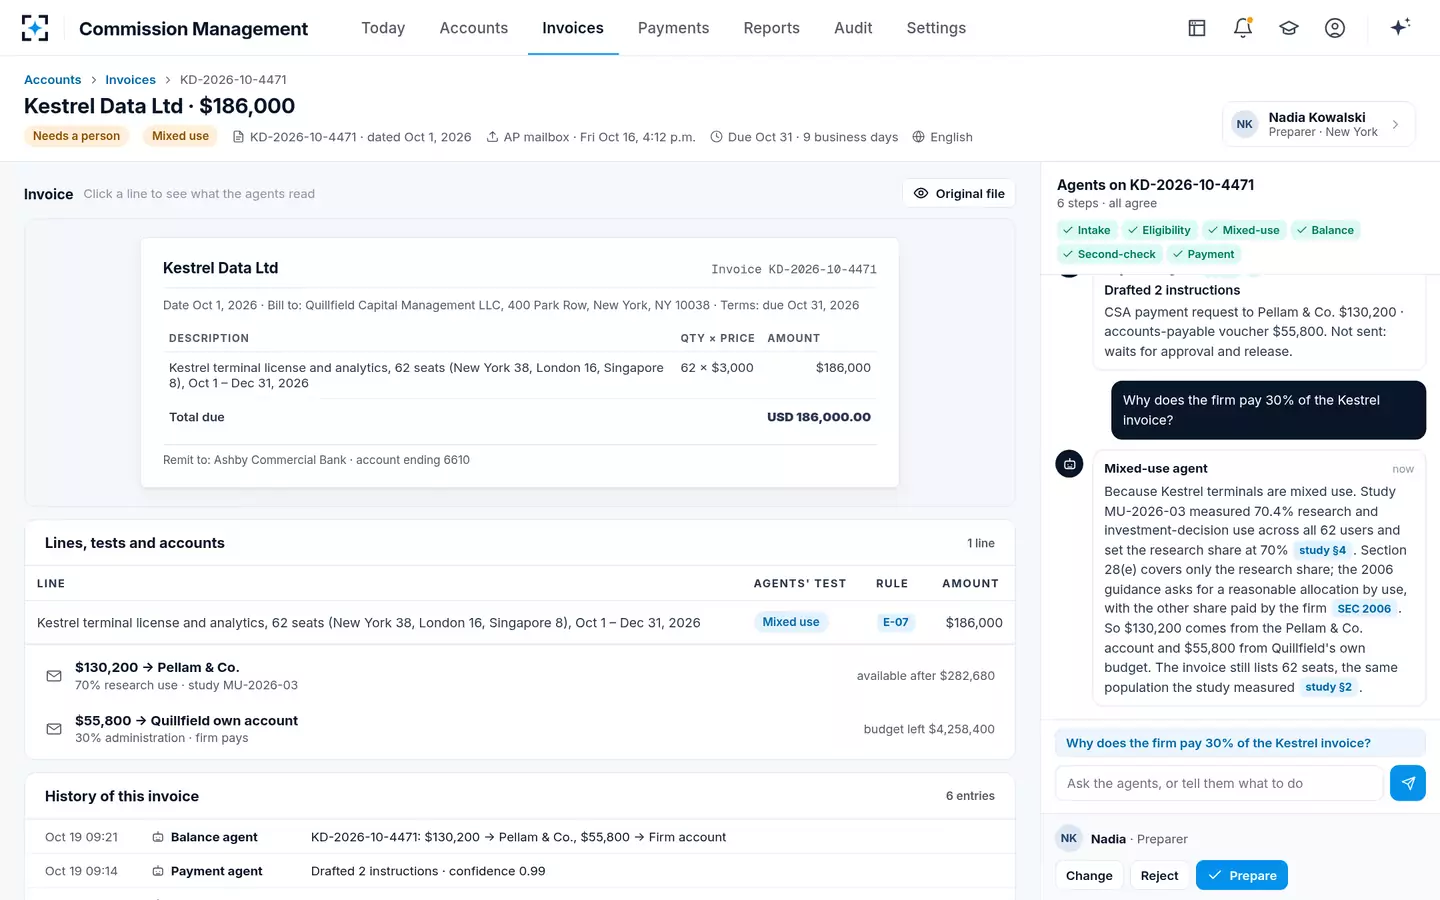Open the Audit tab
Screen dimensions: 1440x900
pos(853,28)
